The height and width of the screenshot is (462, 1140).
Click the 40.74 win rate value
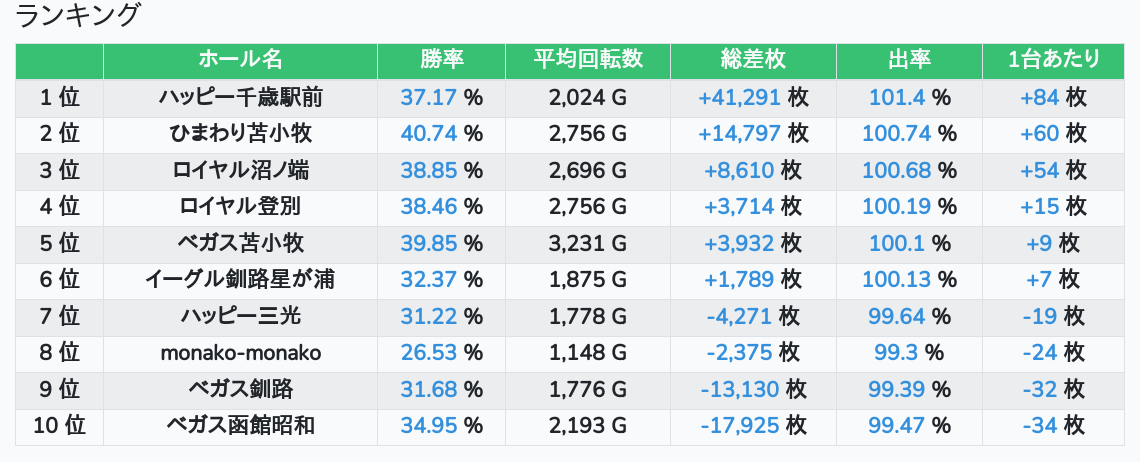pyautogui.click(x=428, y=134)
